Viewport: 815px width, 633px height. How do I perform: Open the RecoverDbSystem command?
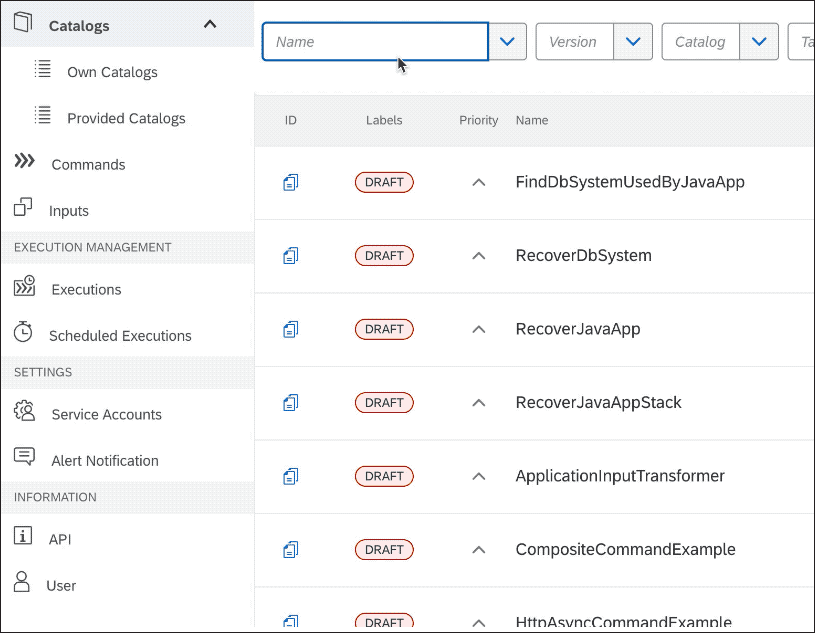click(x=583, y=256)
